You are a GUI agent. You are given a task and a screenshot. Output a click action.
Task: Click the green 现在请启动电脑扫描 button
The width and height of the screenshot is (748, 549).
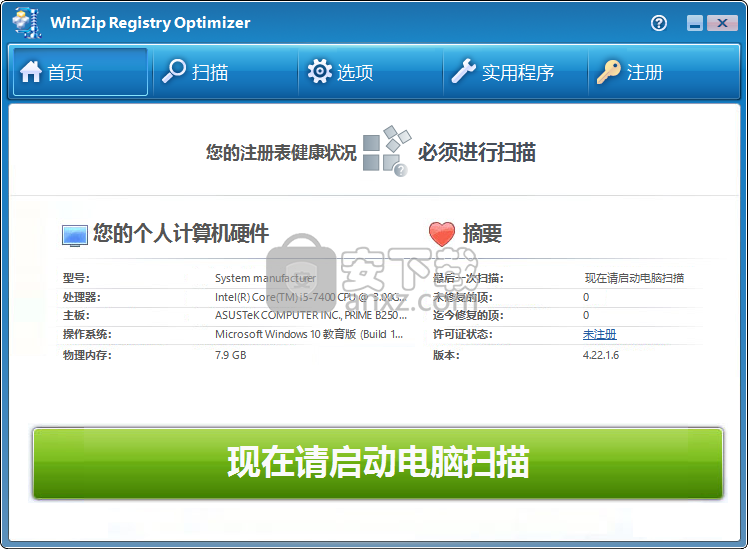pyautogui.click(x=378, y=463)
